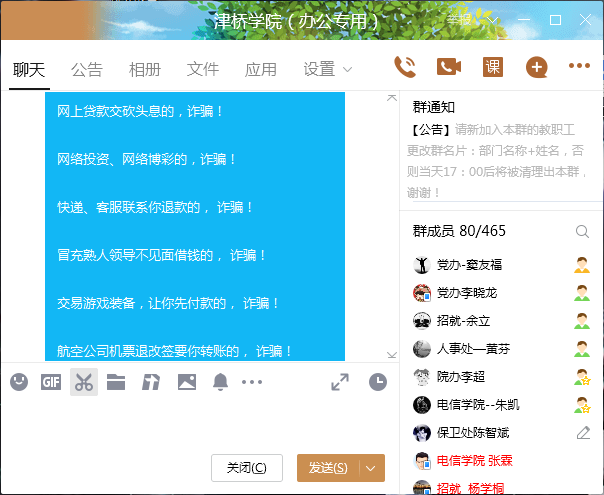Click message line 快递、客服联系你退款的
The width and height of the screenshot is (604, 495).
point(154,207)
